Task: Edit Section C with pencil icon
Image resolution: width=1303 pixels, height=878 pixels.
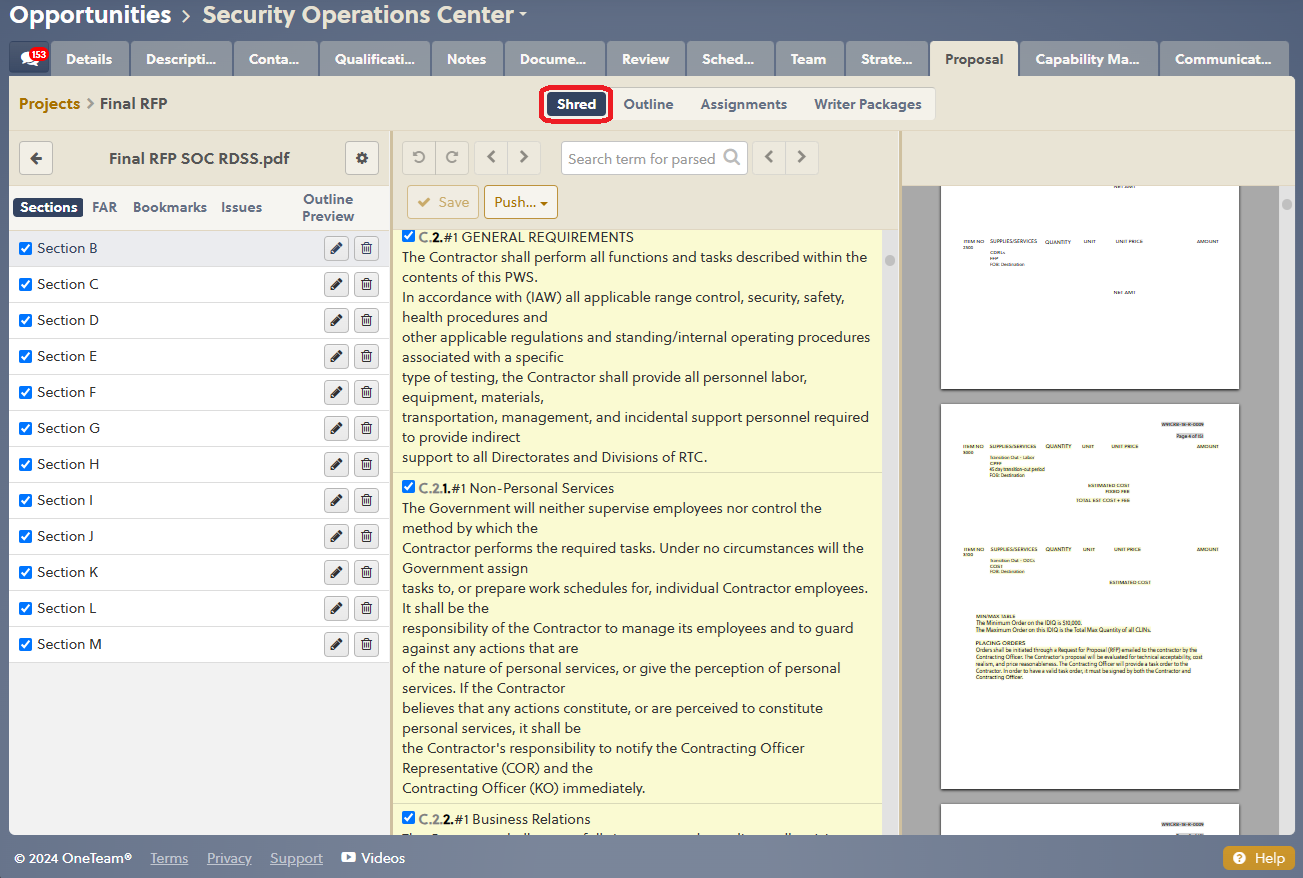Action: [336, 285]
